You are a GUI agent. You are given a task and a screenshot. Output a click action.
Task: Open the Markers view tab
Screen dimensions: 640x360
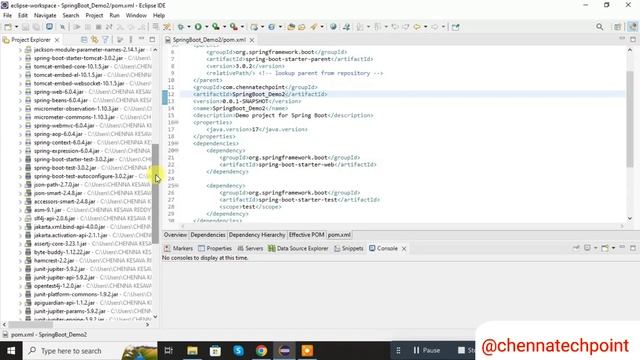(x=178, y=248)
